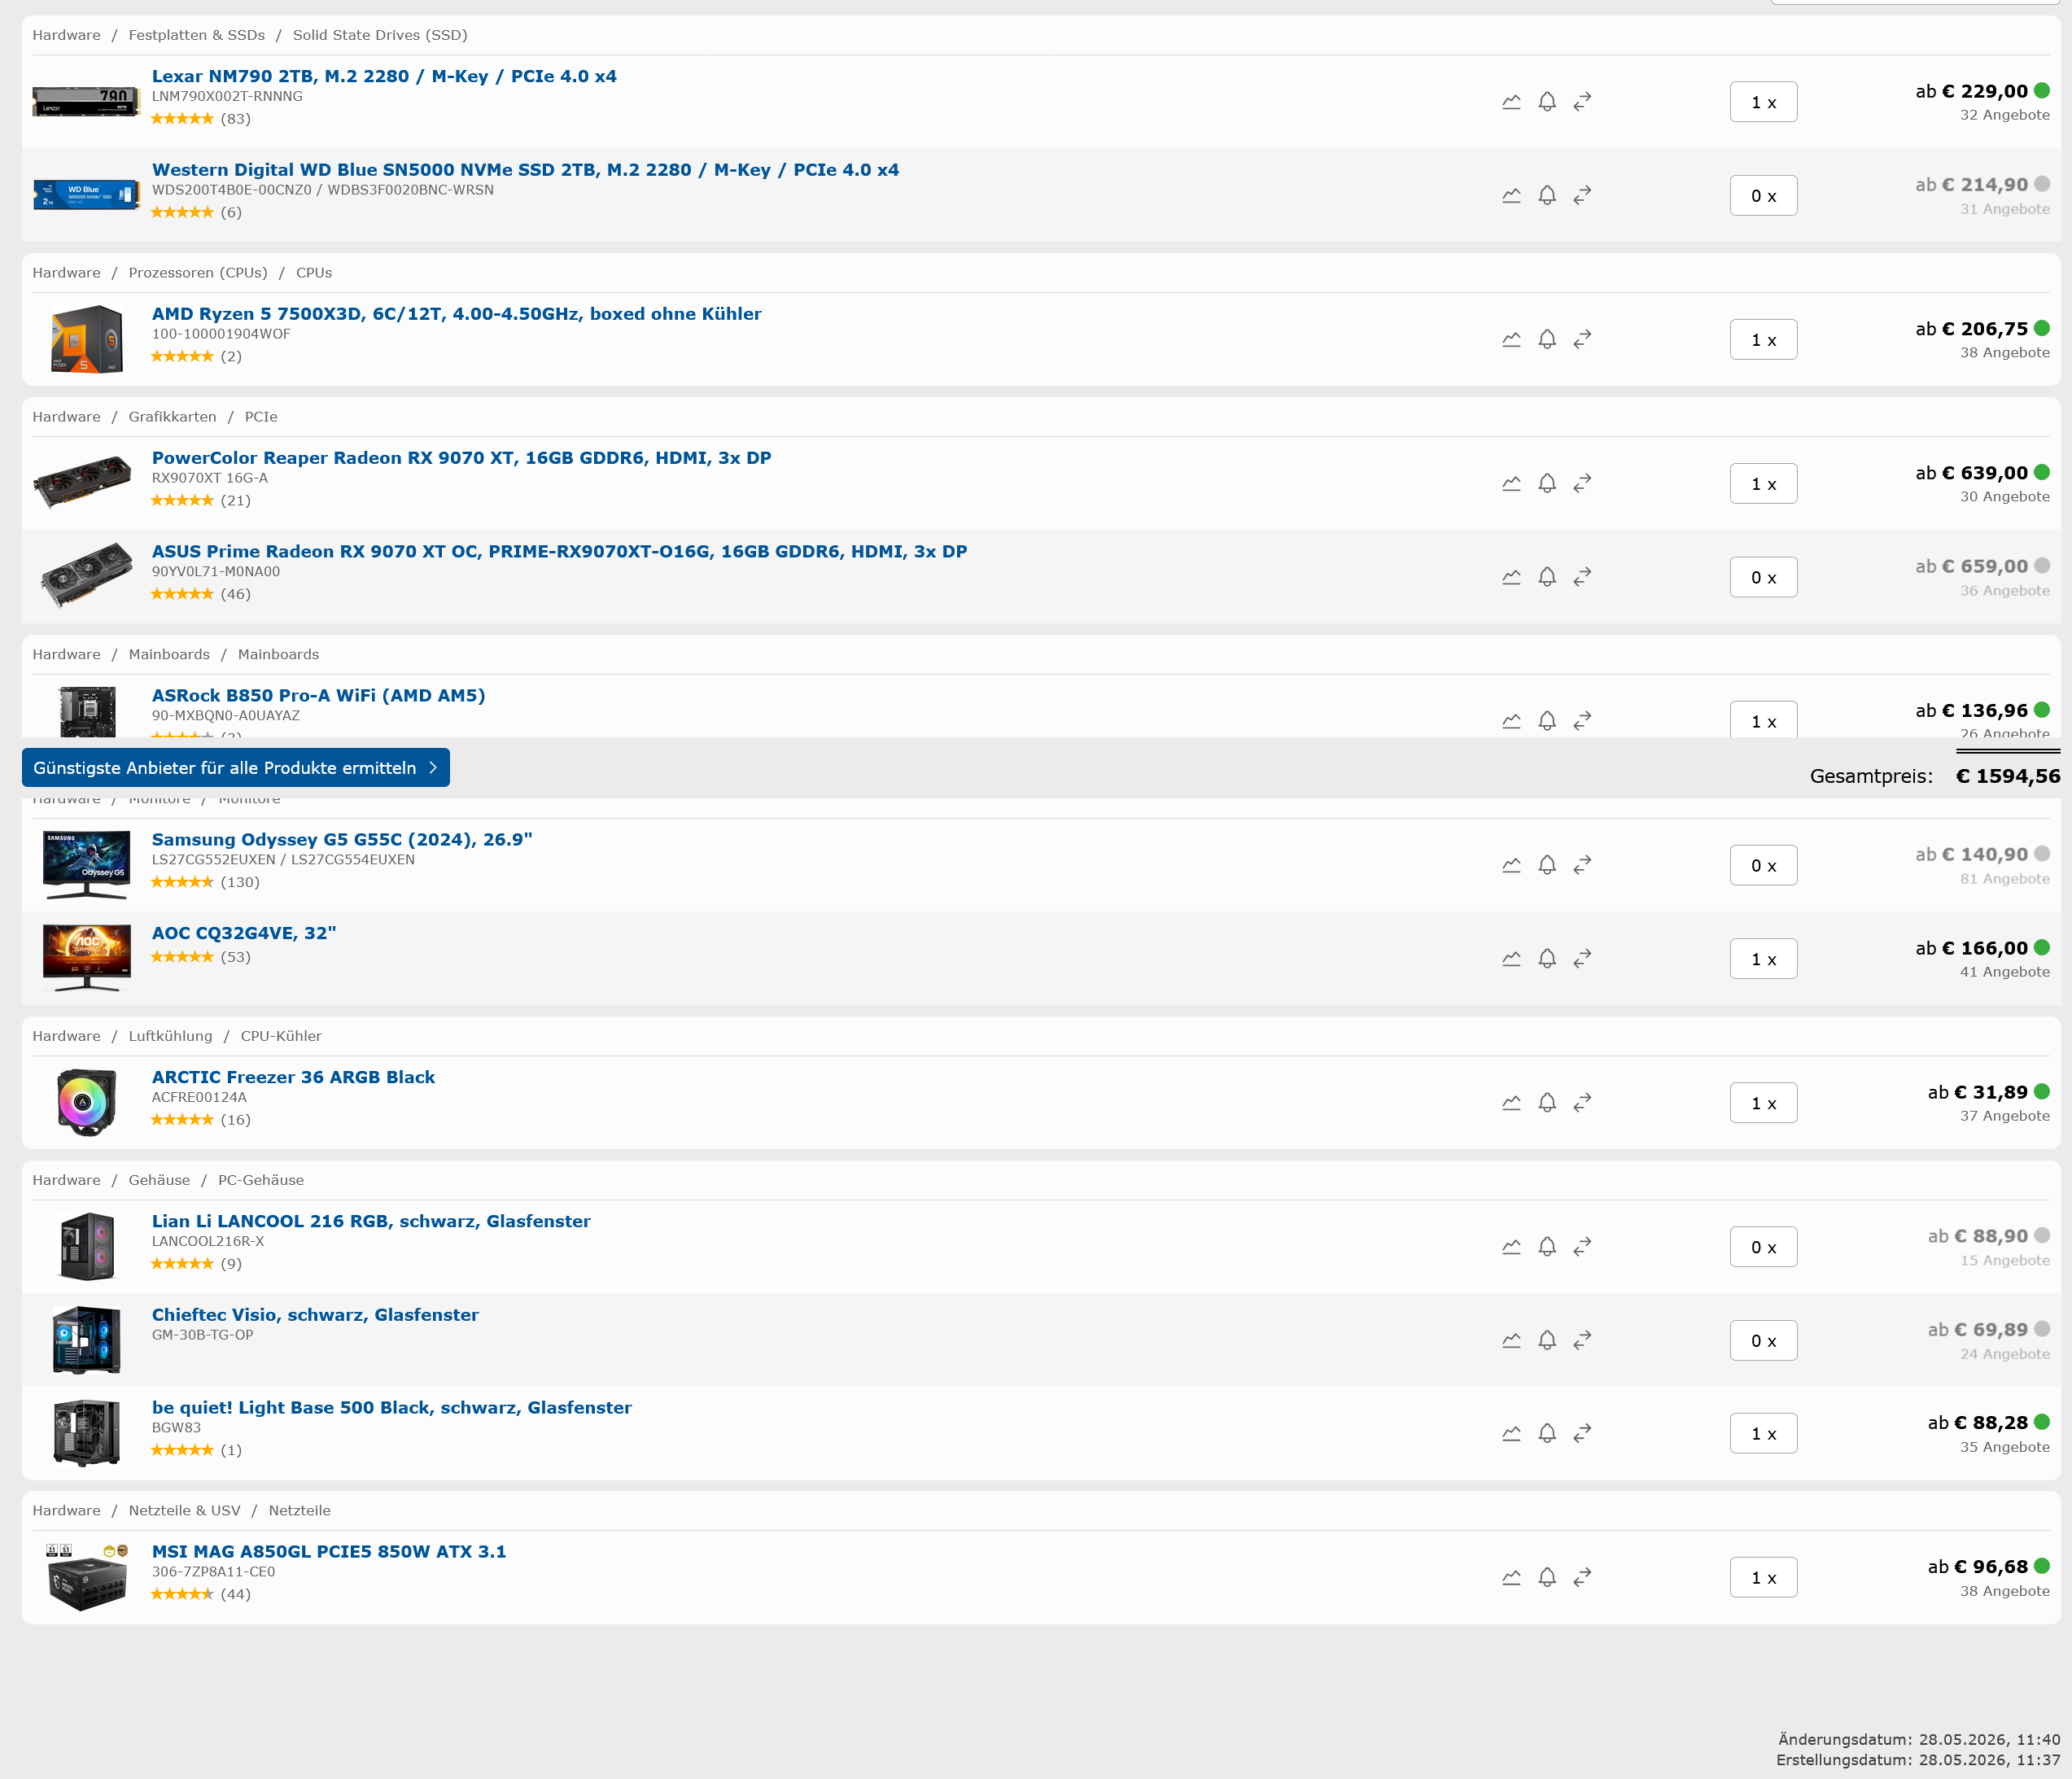This screenshot has height=1779, width=2072.
Task: Set price alert bell for AOC CQ32G4VE
Action: [x=1547, y=959]
